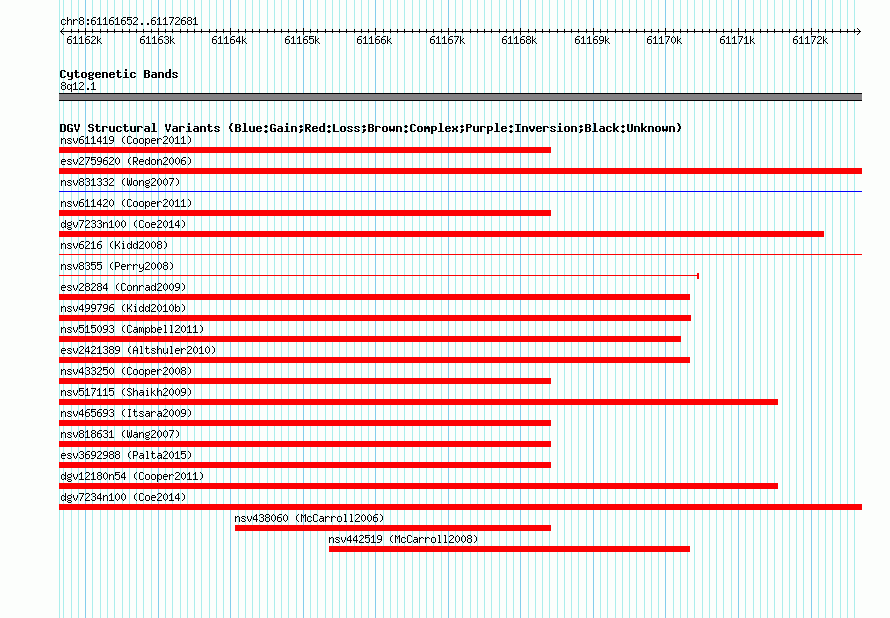
Task: Click the red bar under nsv442519 (McCarroll2008)
Action: tap(509, 549)
